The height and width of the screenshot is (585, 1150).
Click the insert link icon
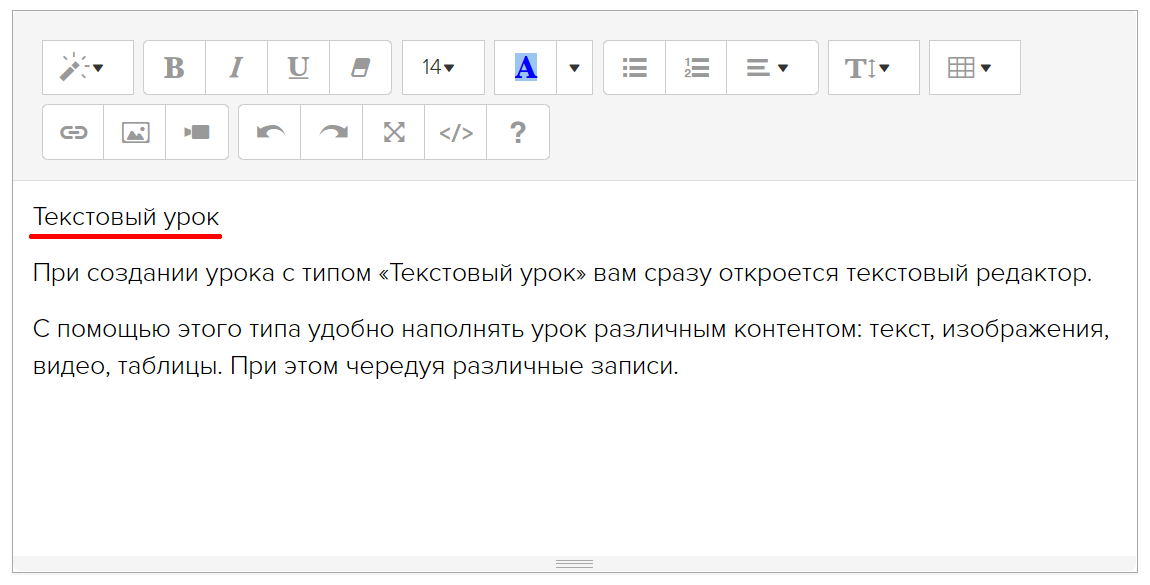pyautogui.click(x=73, y=132)
